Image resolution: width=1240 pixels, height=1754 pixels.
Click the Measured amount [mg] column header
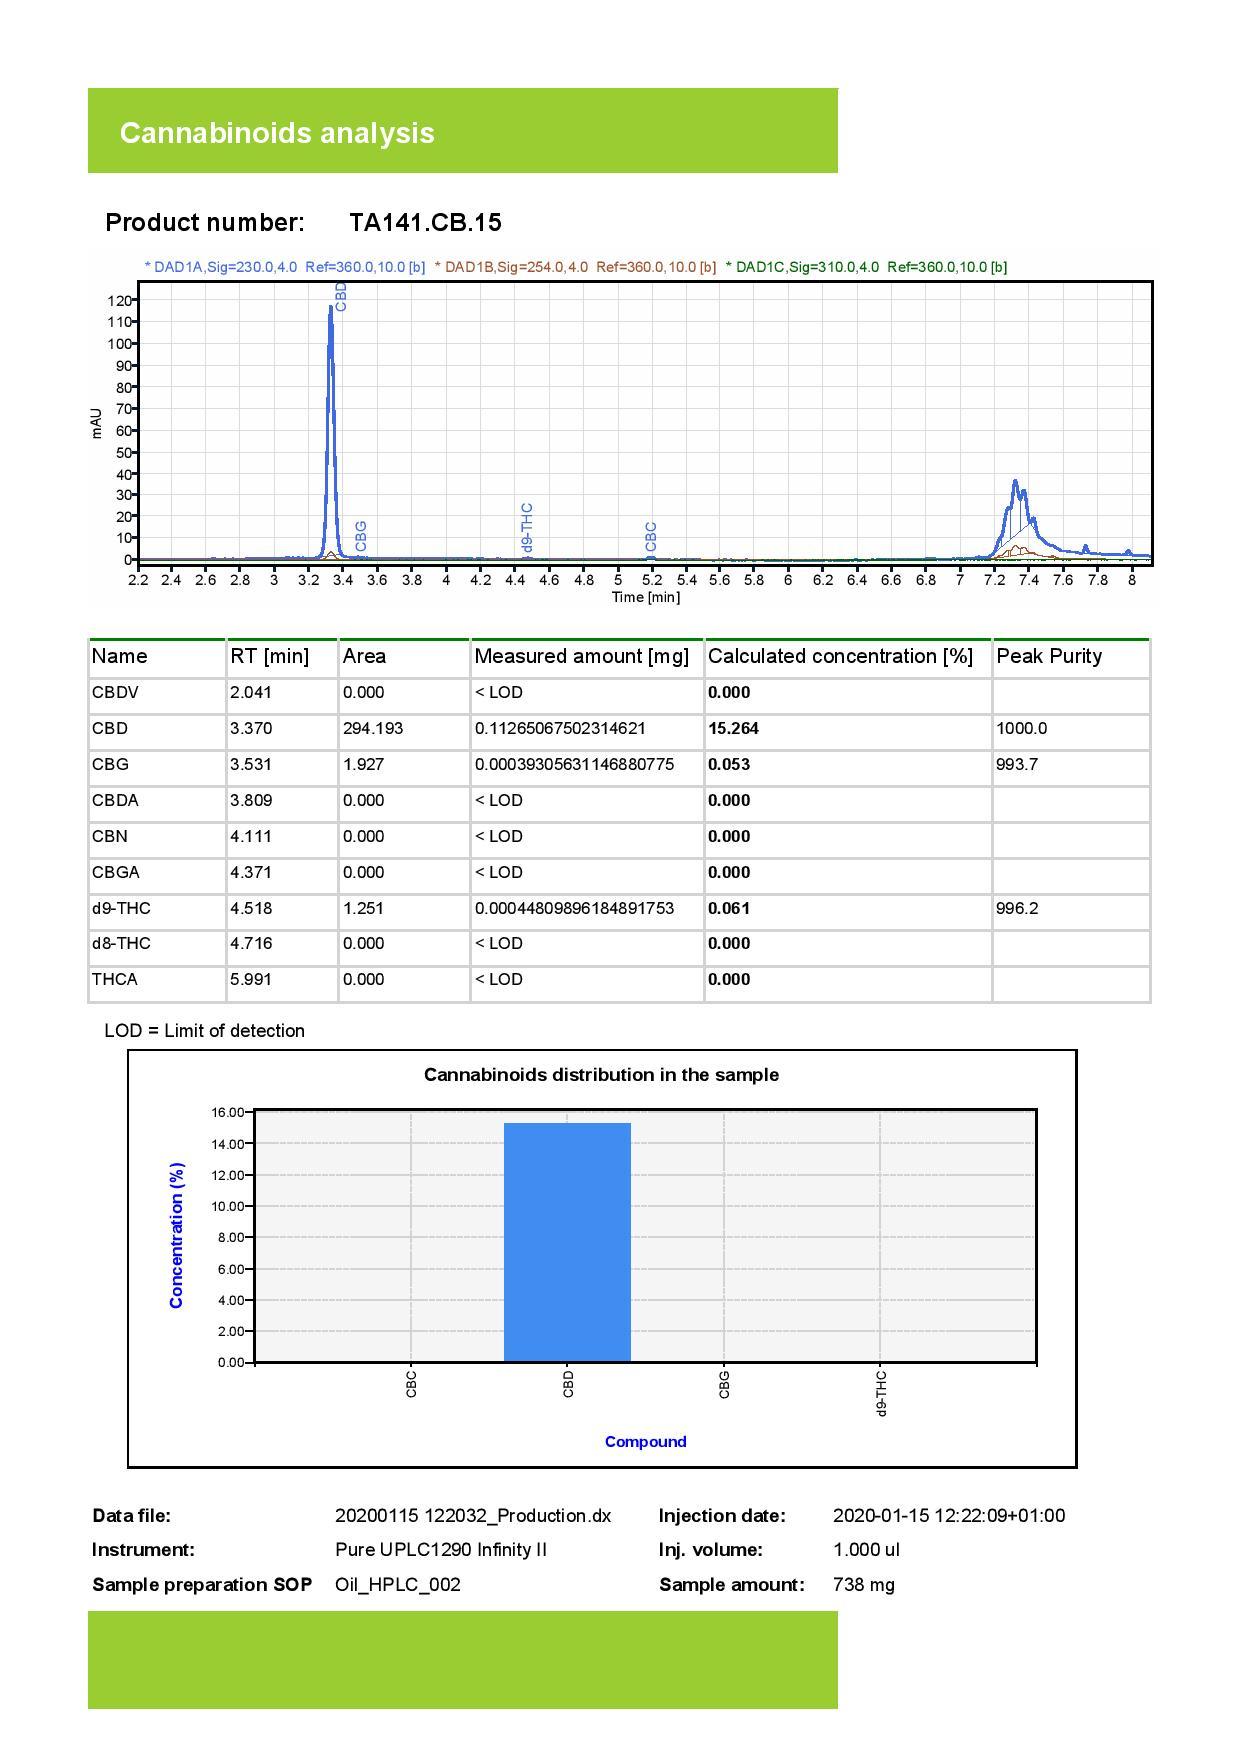582,656
